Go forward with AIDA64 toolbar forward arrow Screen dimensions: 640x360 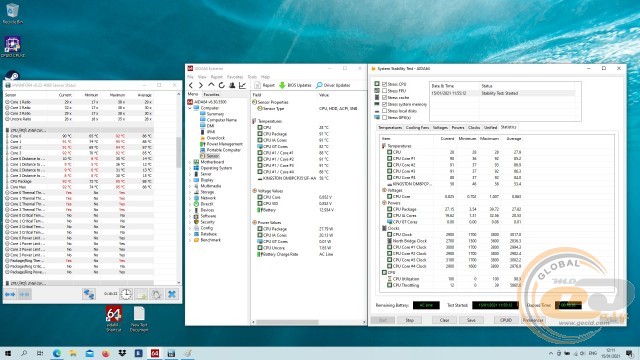[200, 85]
